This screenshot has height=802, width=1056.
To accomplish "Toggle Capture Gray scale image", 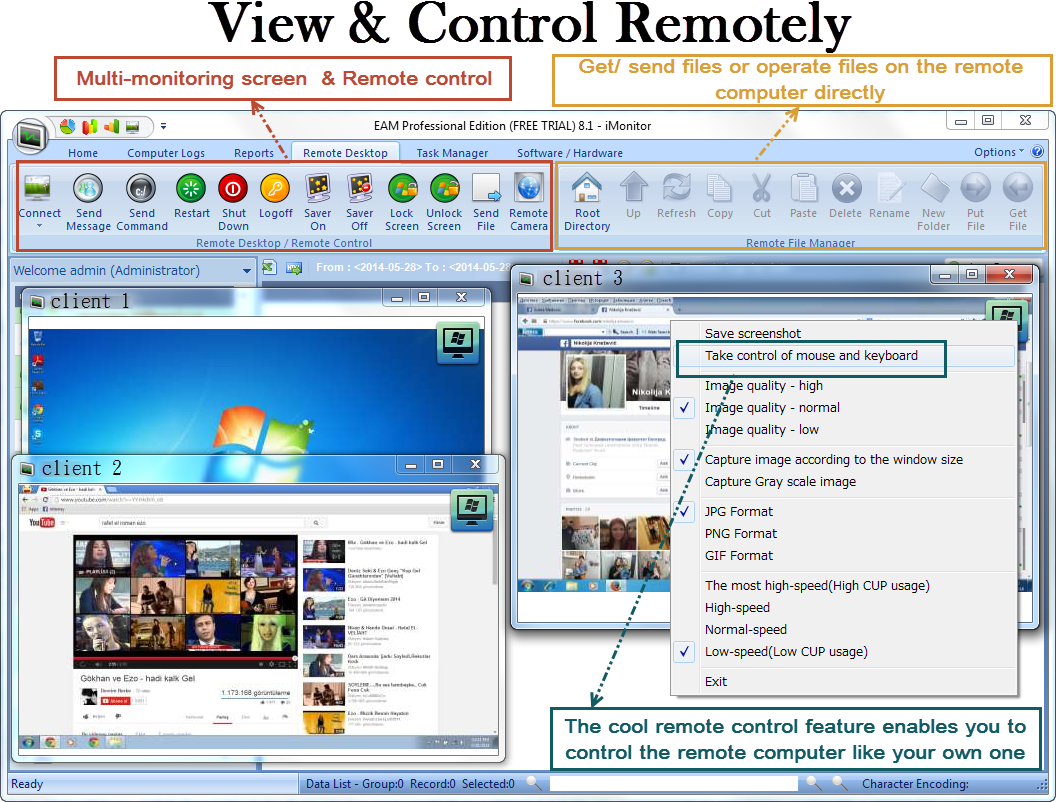I will point(780,482).
